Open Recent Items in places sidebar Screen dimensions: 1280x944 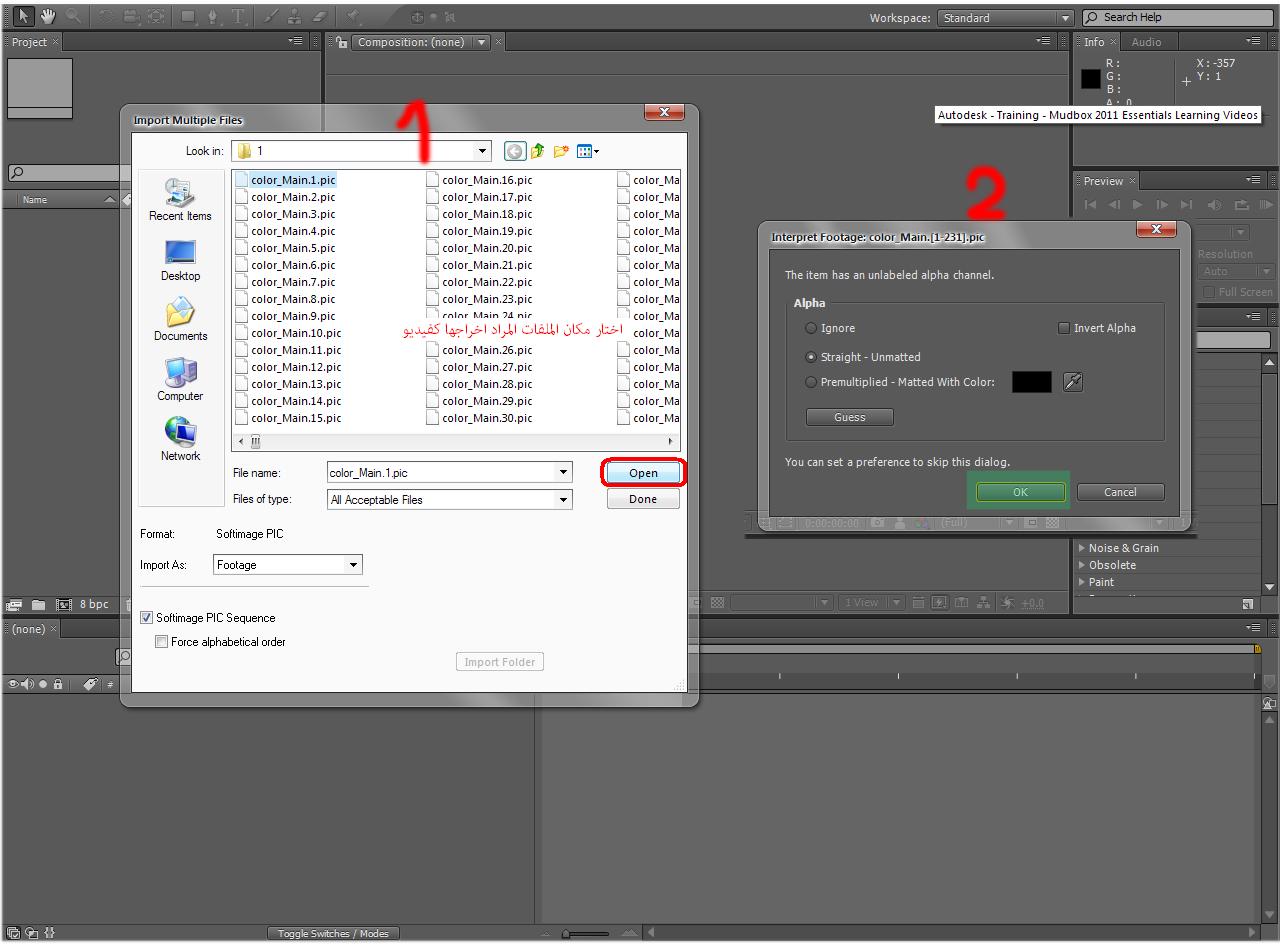coord(180,200)
